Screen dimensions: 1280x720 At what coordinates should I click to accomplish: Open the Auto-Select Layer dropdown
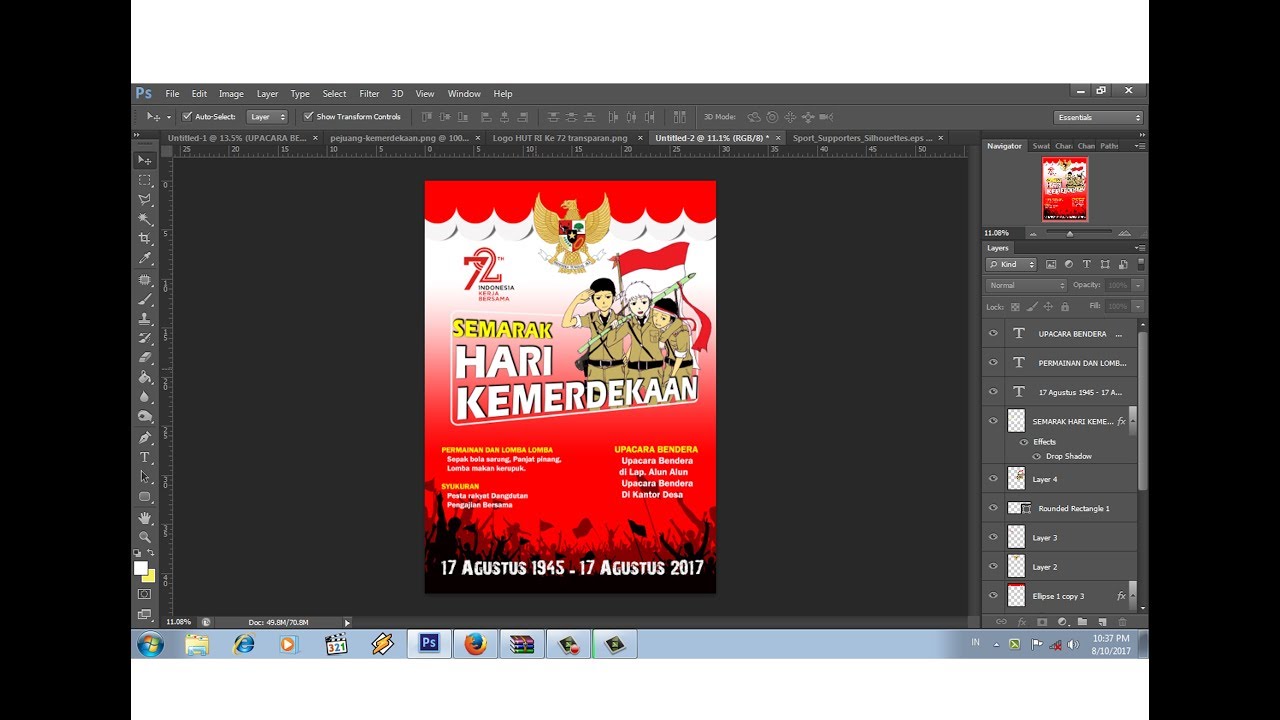coord(267,117)
